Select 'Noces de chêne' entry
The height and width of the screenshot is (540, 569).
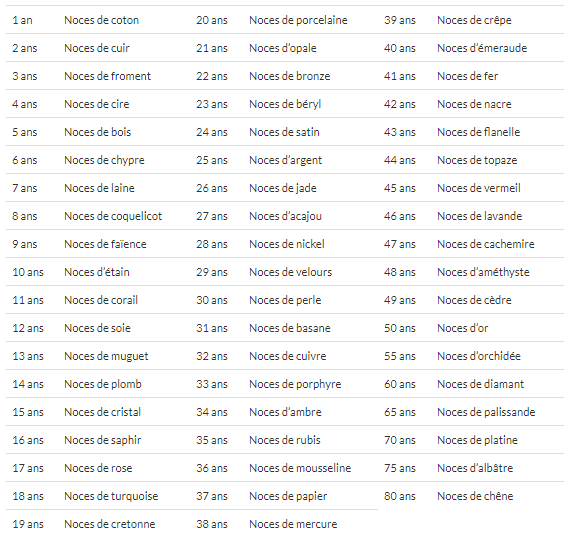pyautogui.click(x=475, y=496)
